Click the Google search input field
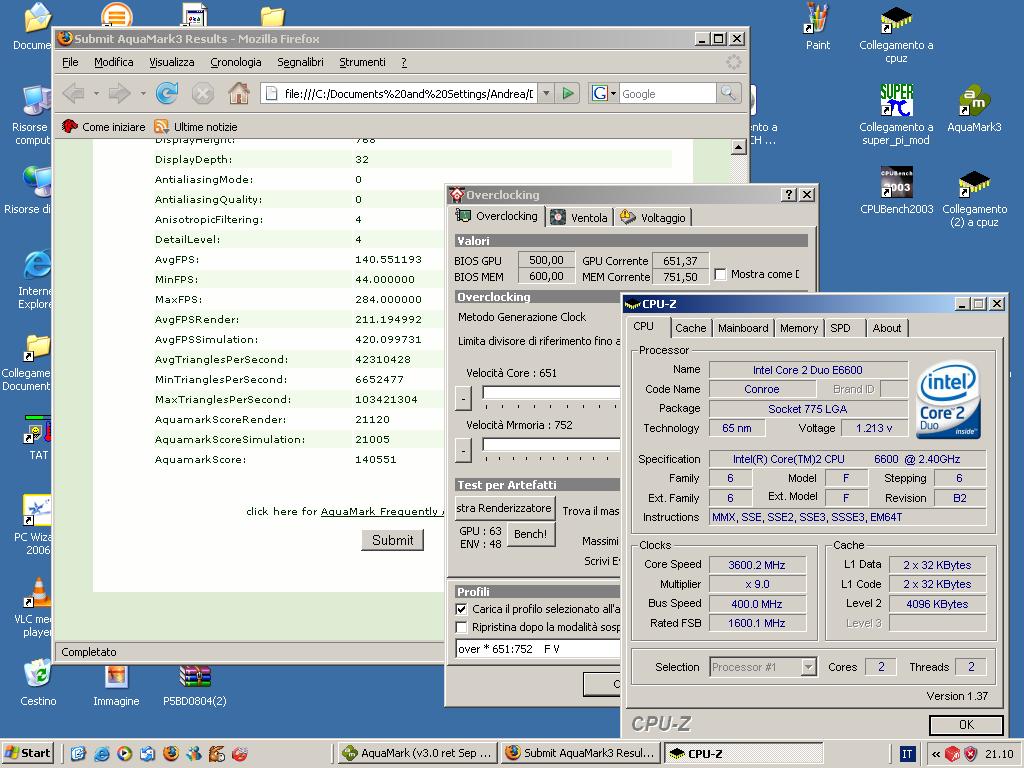The height and width of the screenshot is (768, 1024). pos(667,93)
